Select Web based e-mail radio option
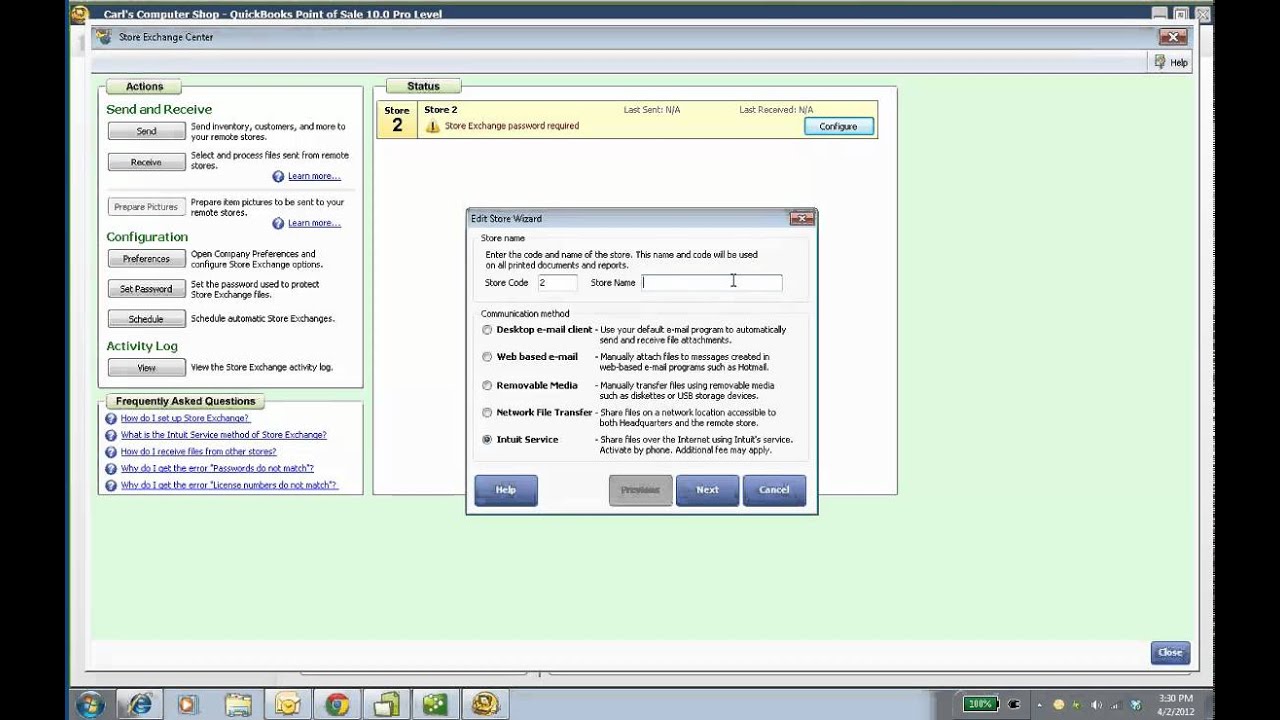Image resolution: width=1280 pixels, height=720 pixels. tap(487, 357)
